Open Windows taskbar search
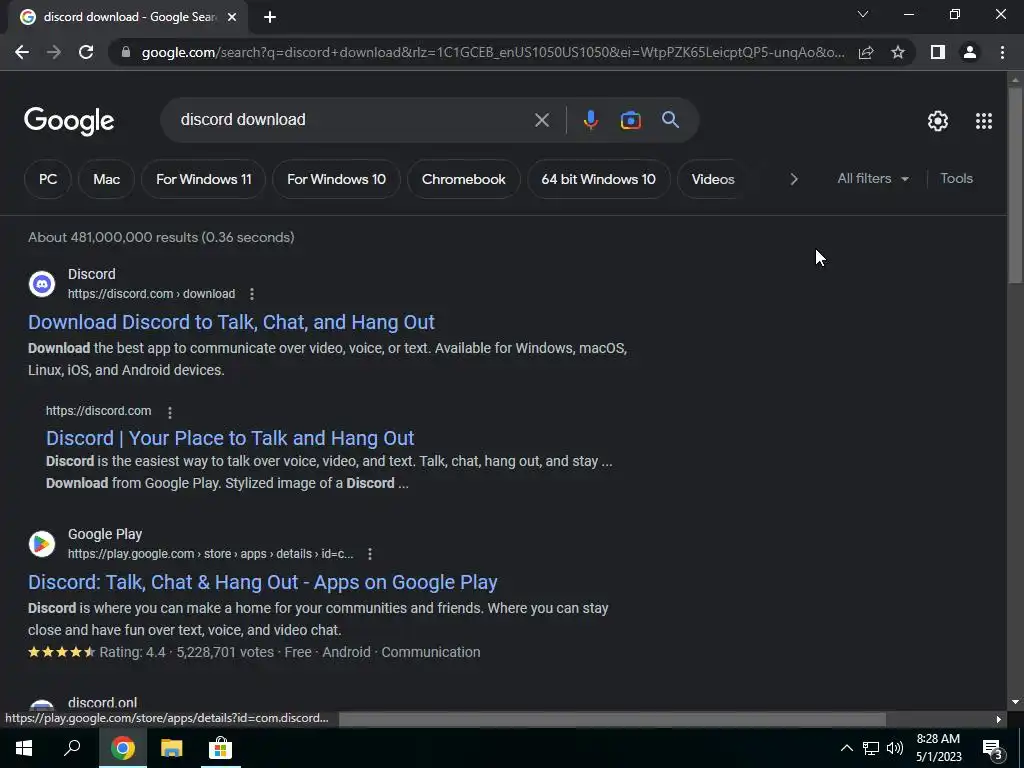 [x=72, y=748]
